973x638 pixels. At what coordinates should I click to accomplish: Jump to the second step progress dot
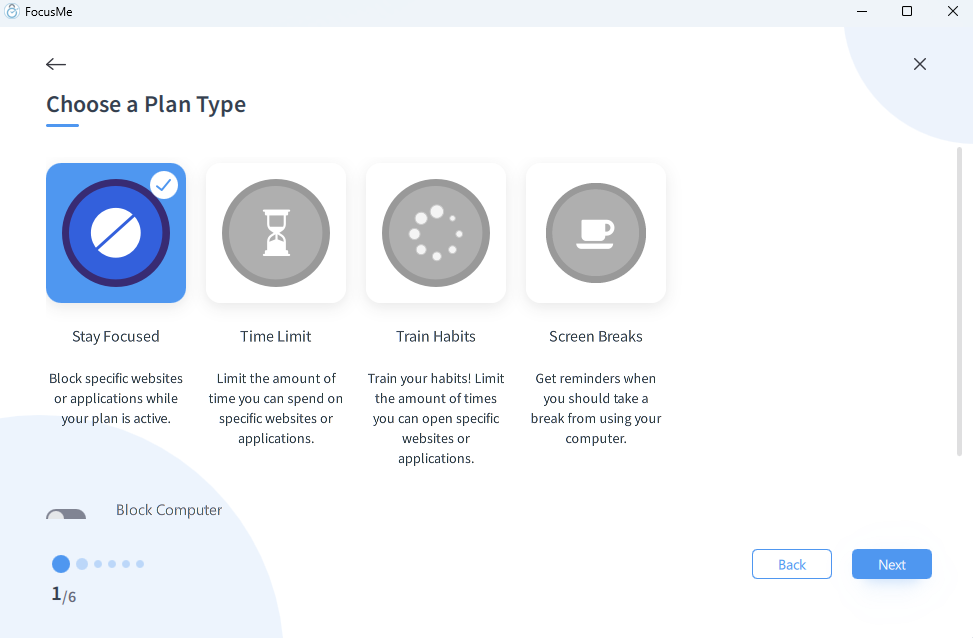(x=82, y=564)
